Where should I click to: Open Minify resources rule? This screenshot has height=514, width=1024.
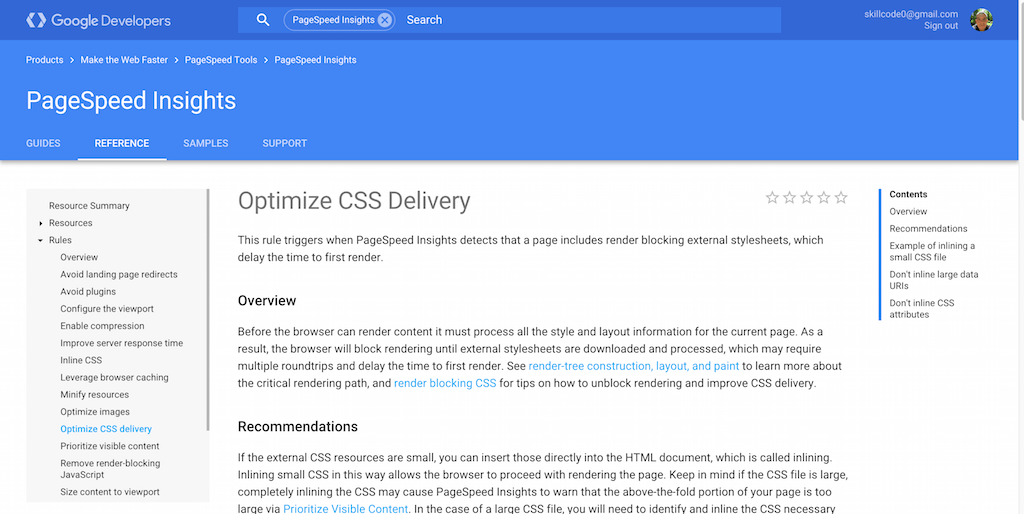coord(95,394)
